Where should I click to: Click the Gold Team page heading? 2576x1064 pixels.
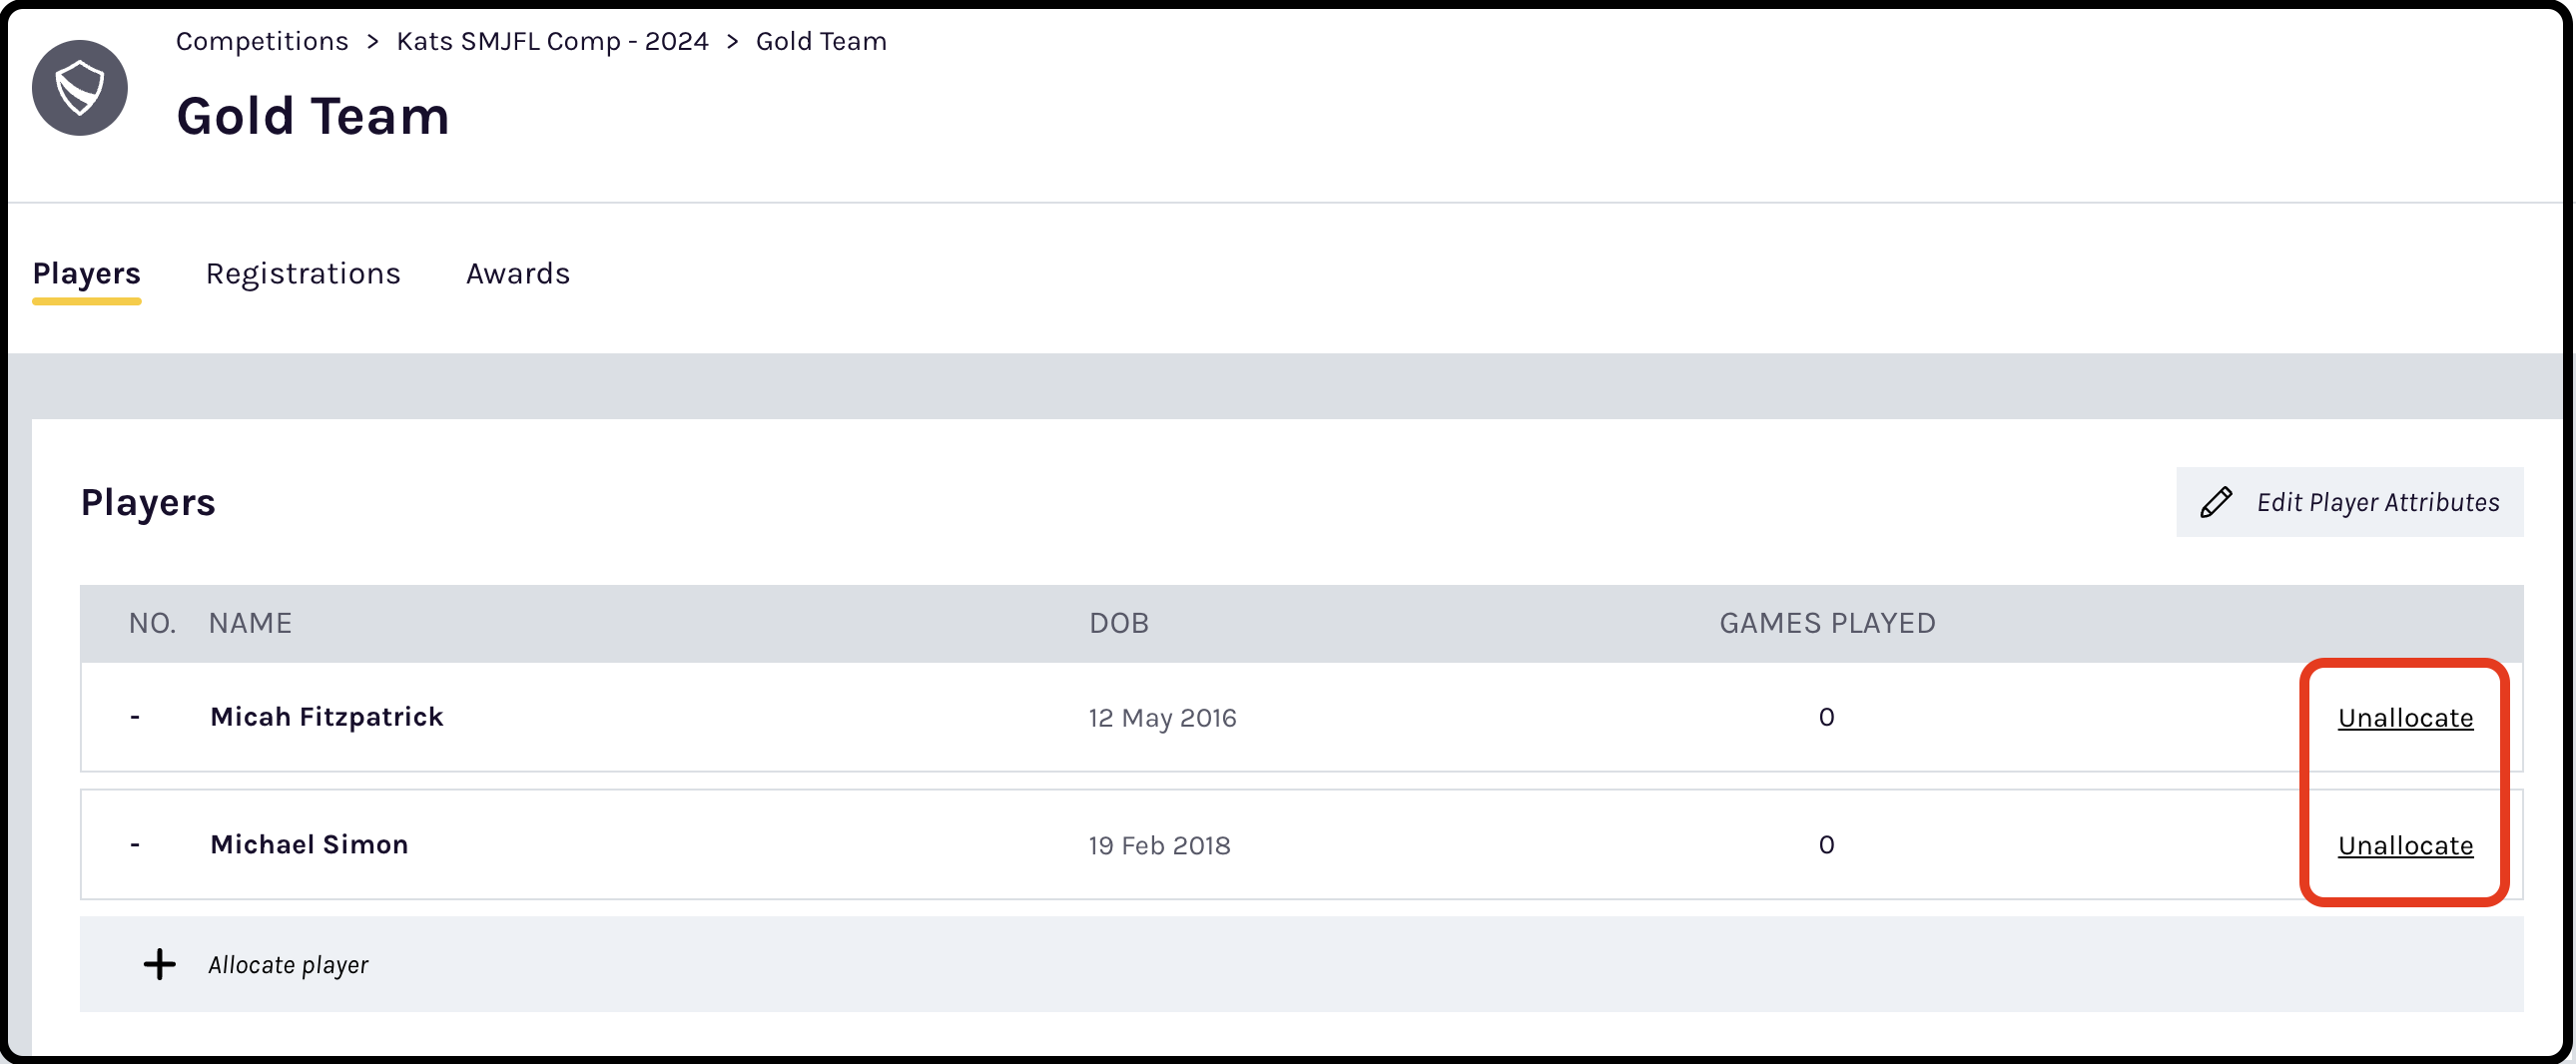click(x=312, y=114)
